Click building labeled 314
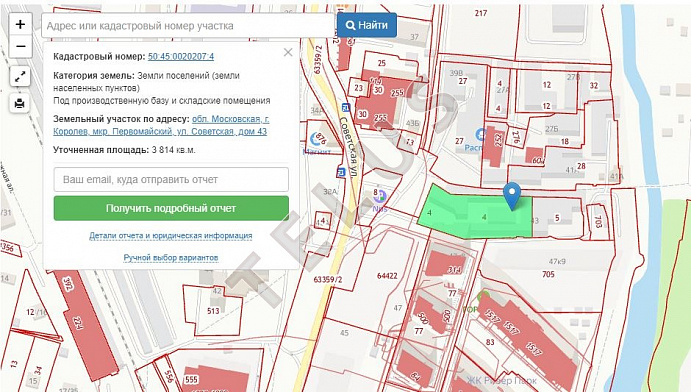This screenshot has width=691, height=392. (454, 269)
